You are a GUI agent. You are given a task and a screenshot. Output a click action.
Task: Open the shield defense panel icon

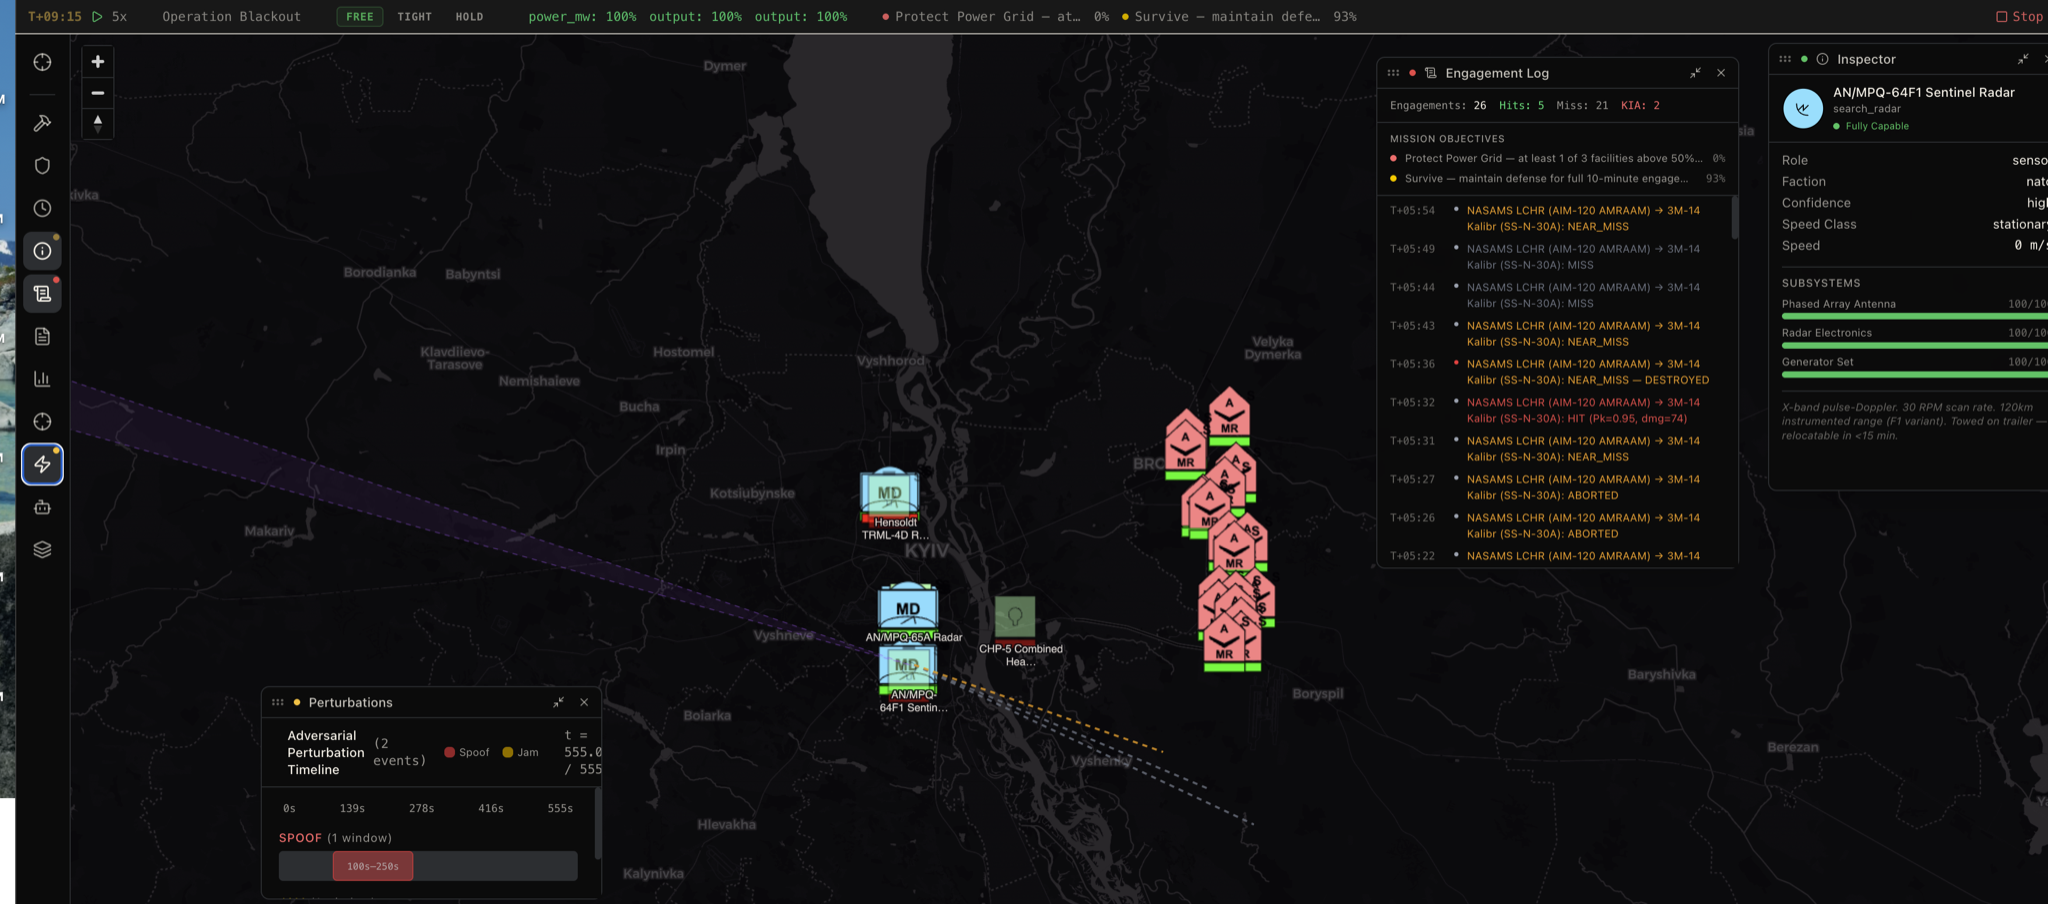coord(42,166)
